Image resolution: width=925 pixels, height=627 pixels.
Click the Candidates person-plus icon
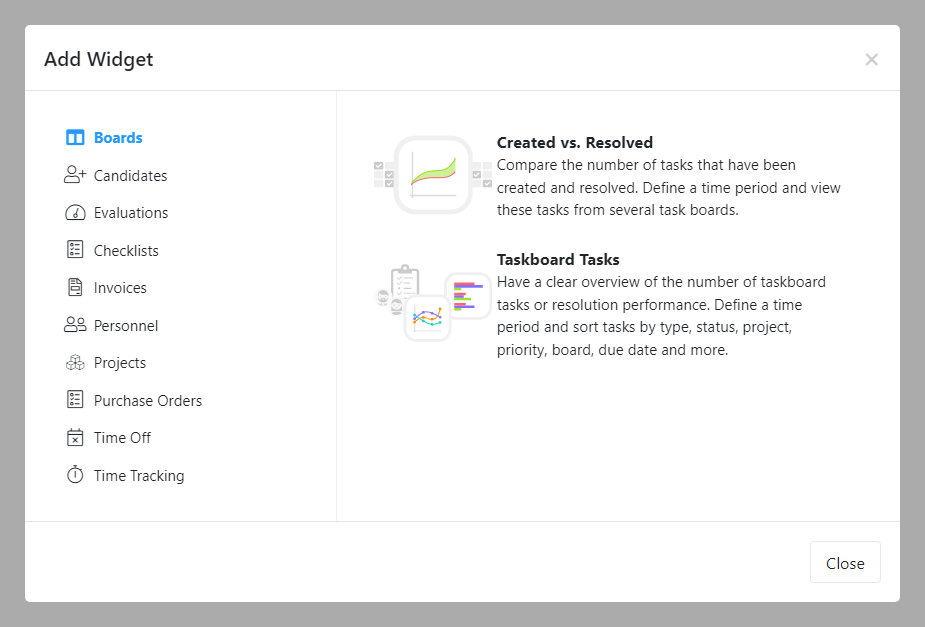pos(75,175)
